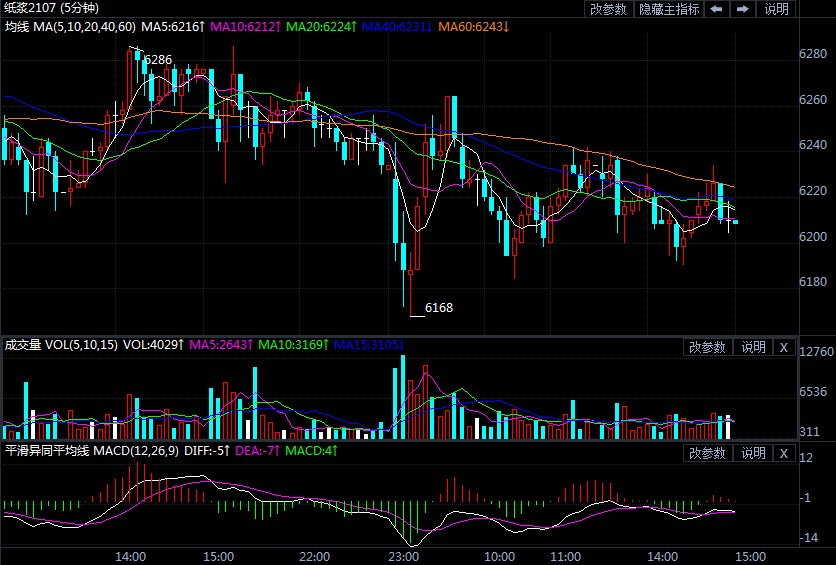Open 改参数 in the MACD panel
836x565 pixels.
(708, 453)
